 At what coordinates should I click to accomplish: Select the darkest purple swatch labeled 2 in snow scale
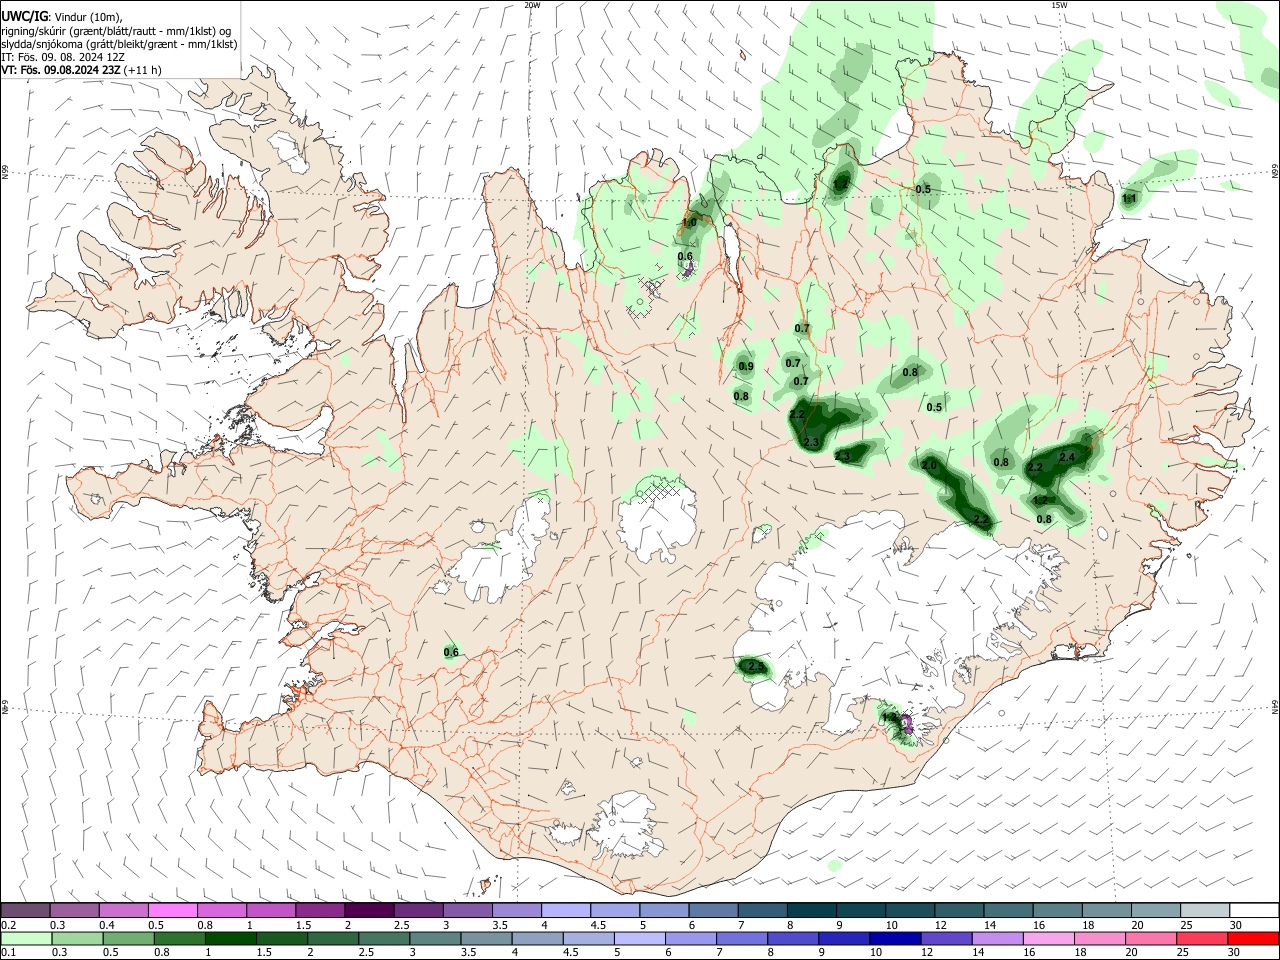coord(369,911)
